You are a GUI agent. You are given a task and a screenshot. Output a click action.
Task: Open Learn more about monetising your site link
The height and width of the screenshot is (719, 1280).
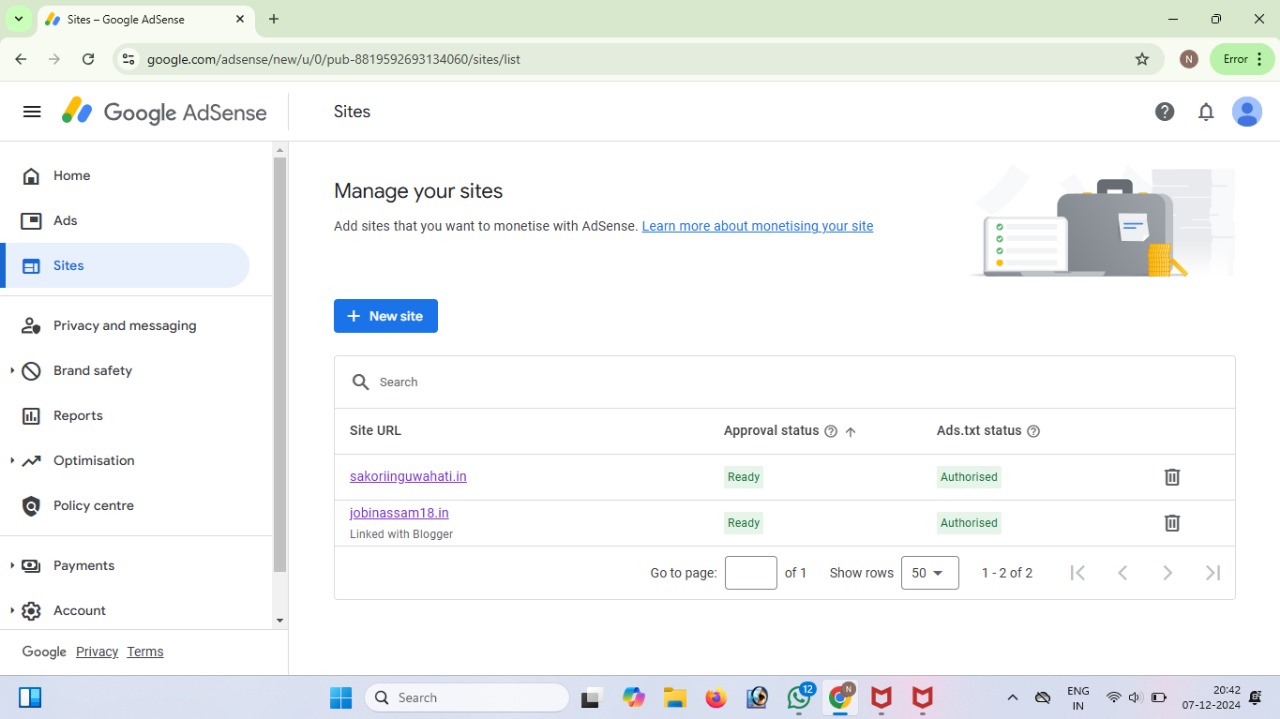[758, 226]
